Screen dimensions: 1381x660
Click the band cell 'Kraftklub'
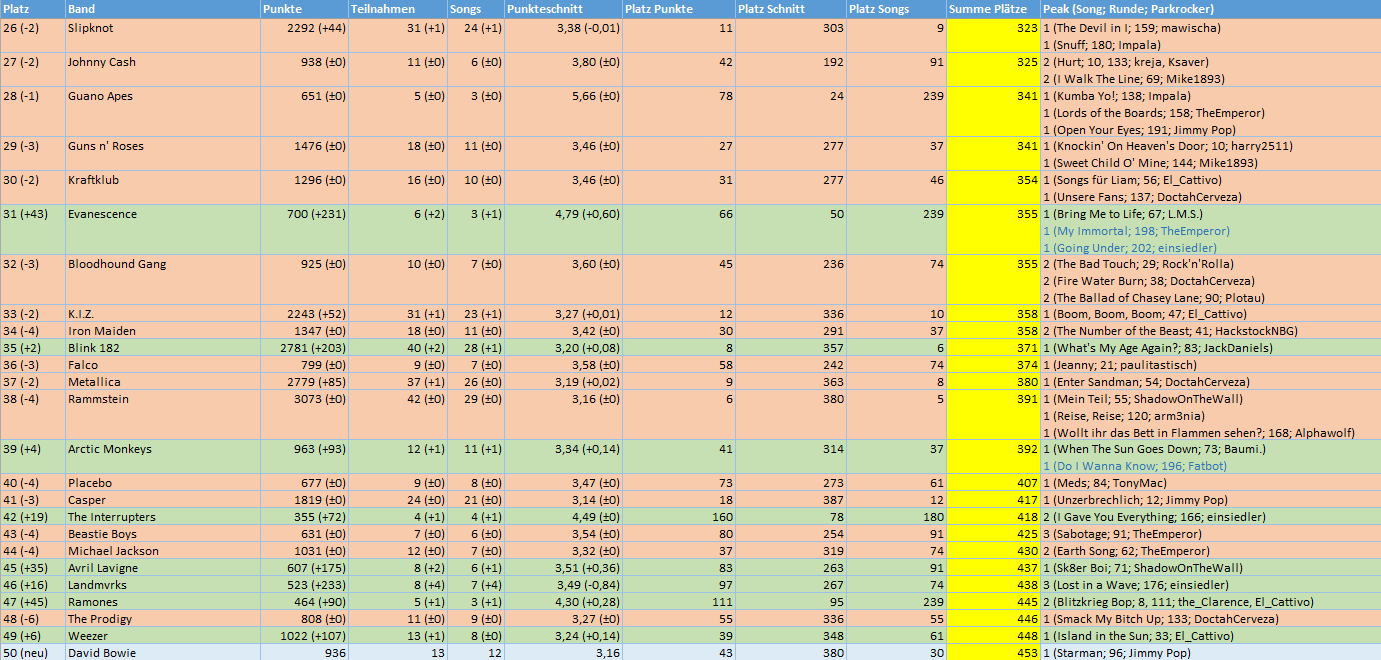coord(162,188)
